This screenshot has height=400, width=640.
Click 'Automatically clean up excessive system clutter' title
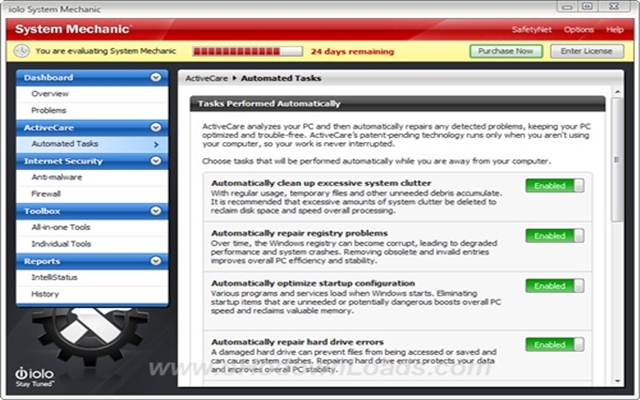tap(321, 183)
